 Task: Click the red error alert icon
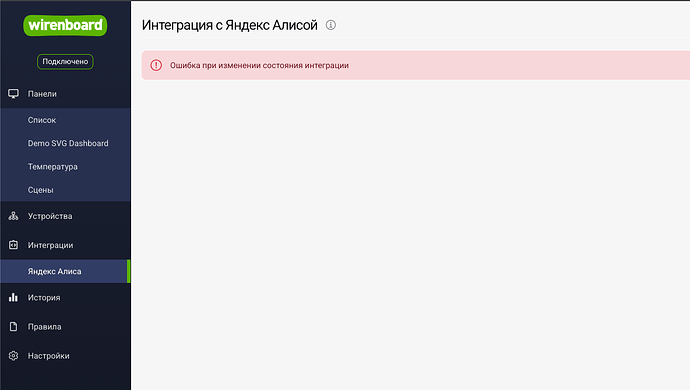(156, 65)
